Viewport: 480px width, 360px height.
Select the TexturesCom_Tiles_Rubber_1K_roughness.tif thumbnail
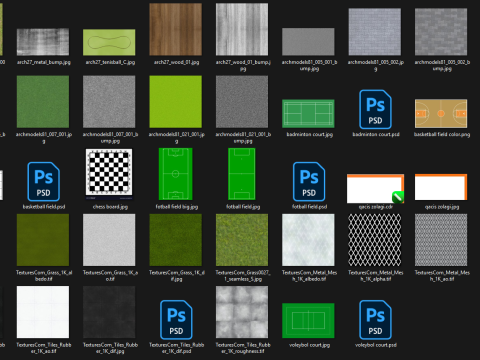click(242, 312)
